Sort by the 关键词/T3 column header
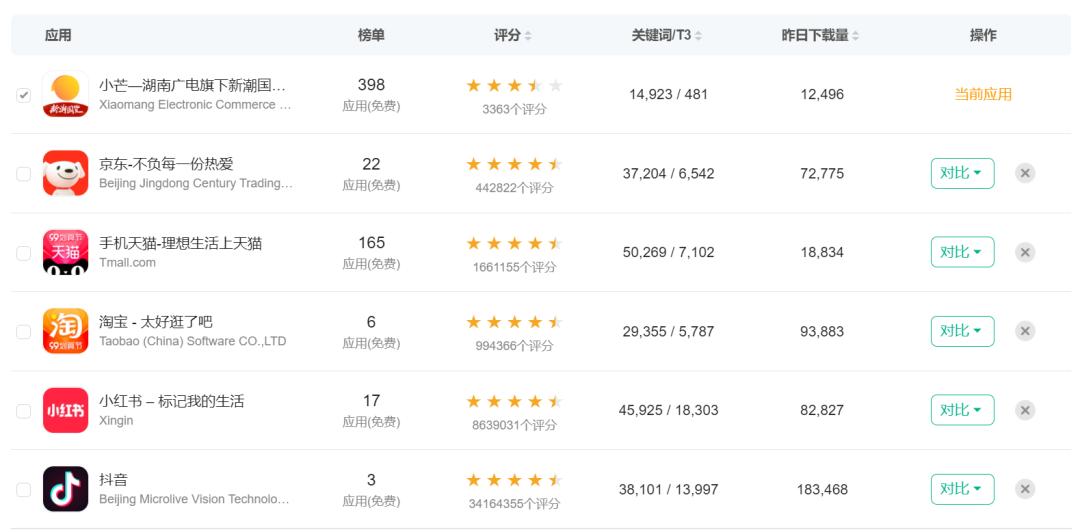 667,35
